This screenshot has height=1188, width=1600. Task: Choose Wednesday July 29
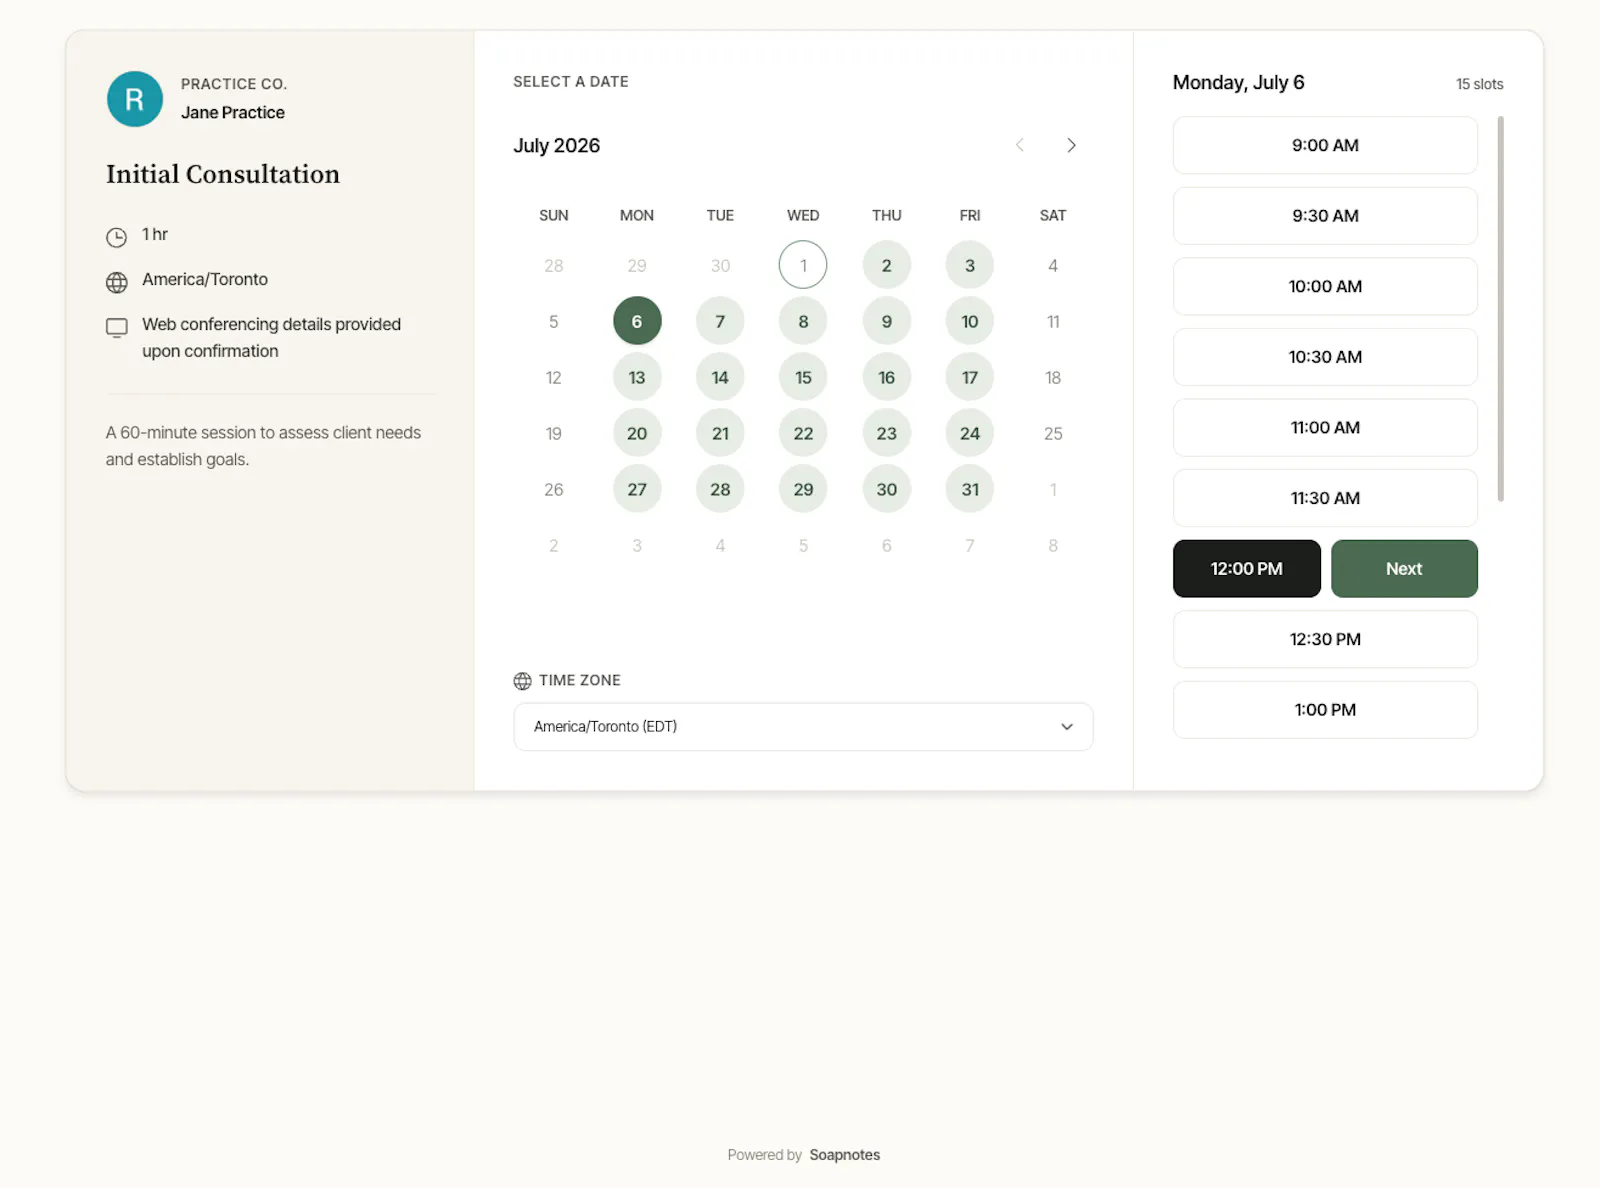coord(803,489)
